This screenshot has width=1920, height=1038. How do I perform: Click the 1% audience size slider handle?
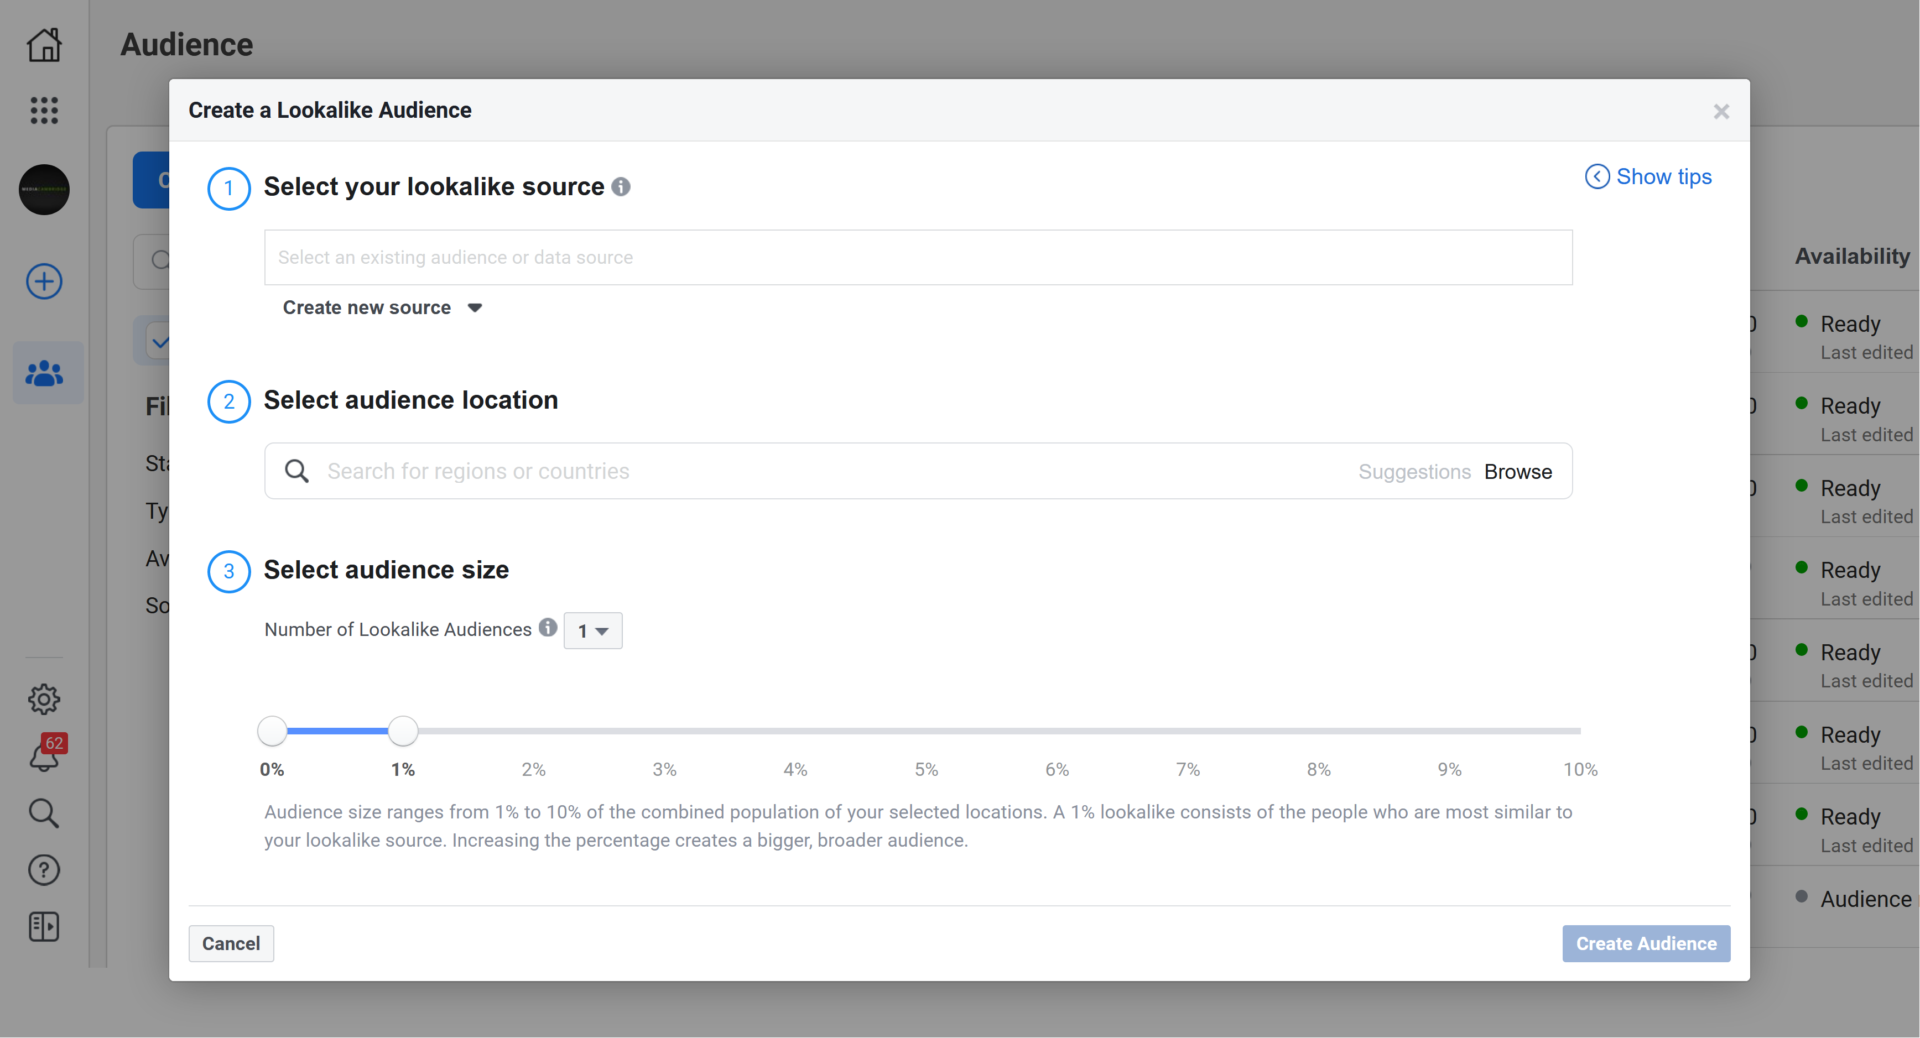tap(403, 732)
